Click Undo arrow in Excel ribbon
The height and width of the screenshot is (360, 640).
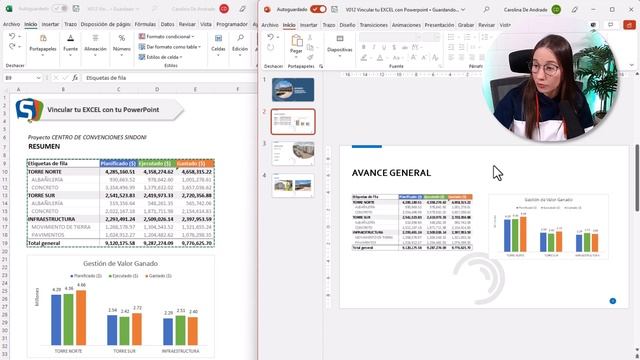[x=12, y=36]
